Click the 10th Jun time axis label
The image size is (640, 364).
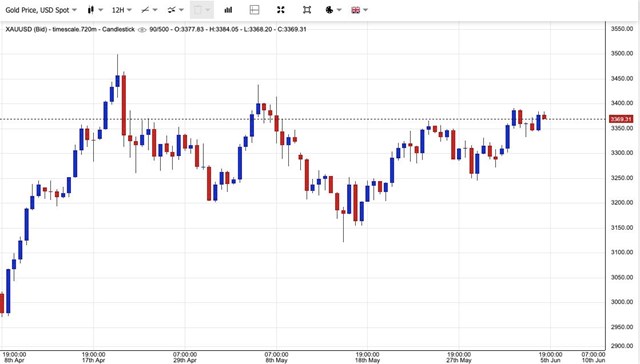(593, 360)
